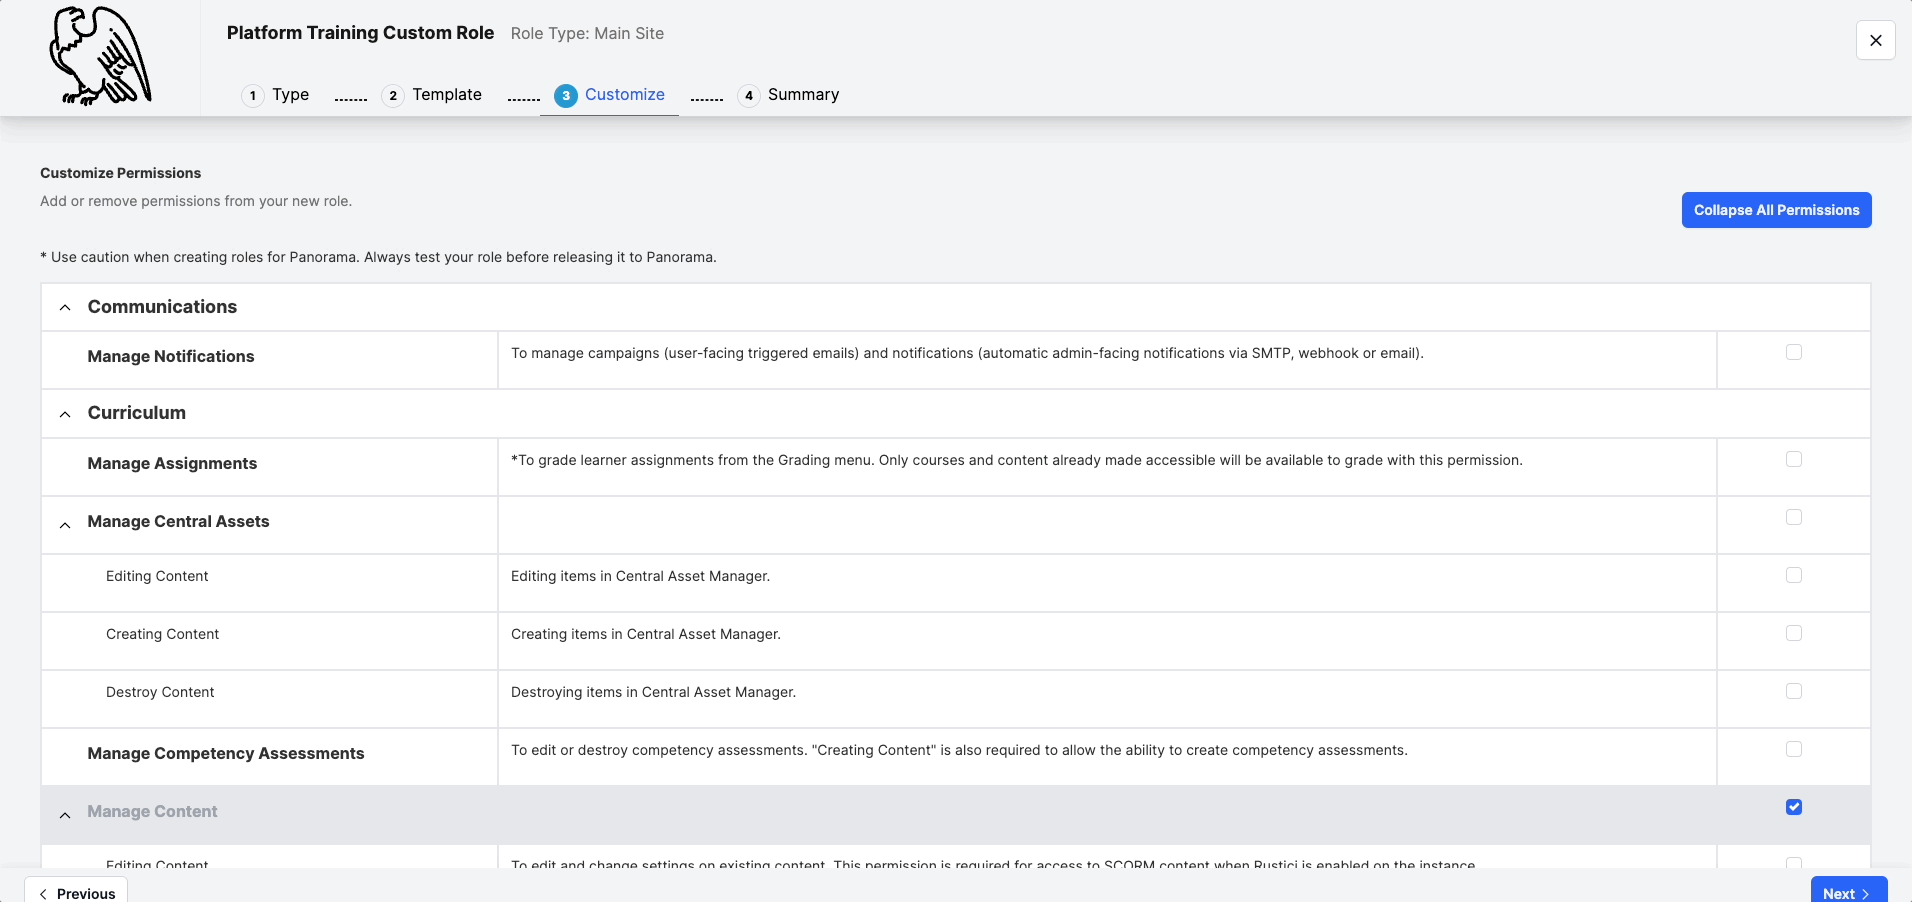The width and height of the screenshot is (1912, 902).
Task: Click the Destroy Content row label
Action: click(160, 692)
